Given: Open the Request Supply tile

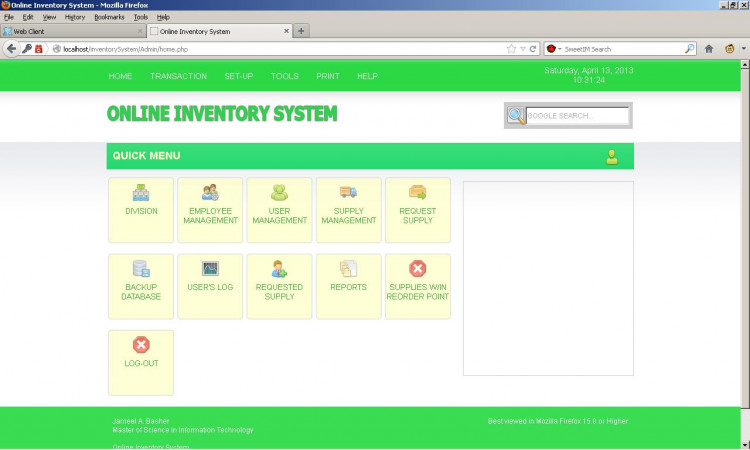Looking at the screenshot, I should tap(417, 193).
